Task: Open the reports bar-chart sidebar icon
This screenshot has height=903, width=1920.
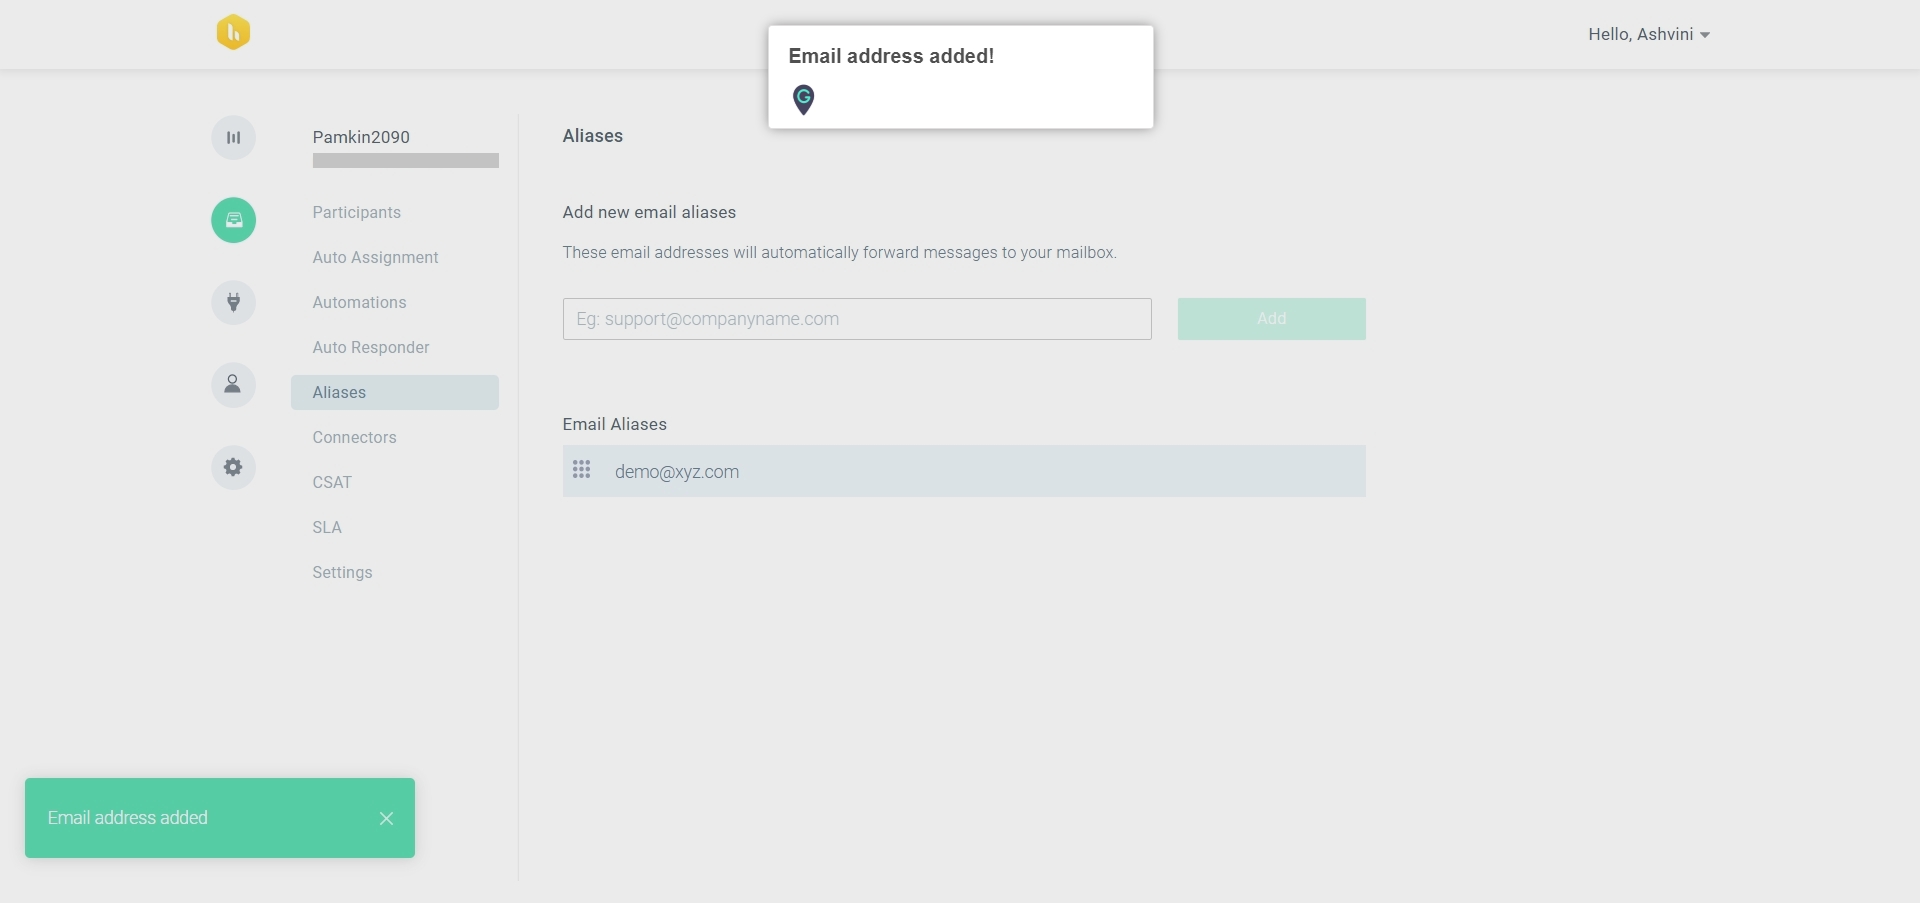Action: click(233, 138)
